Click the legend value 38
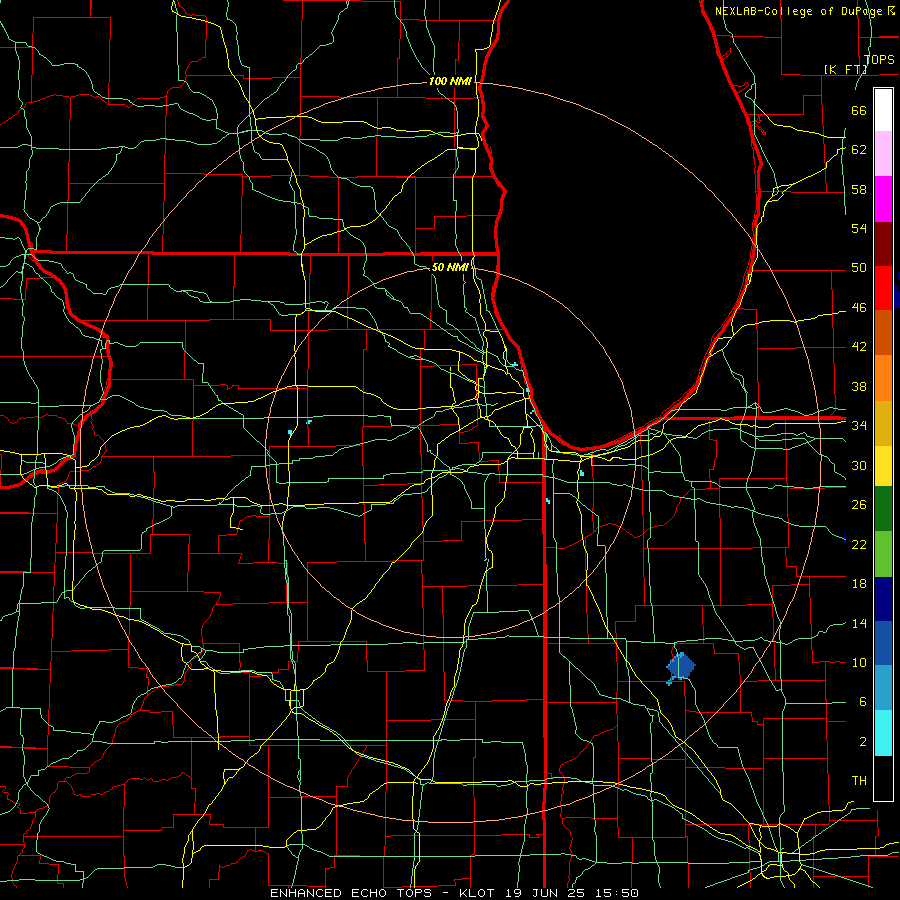900x900 pixels. tap(859, 386)
